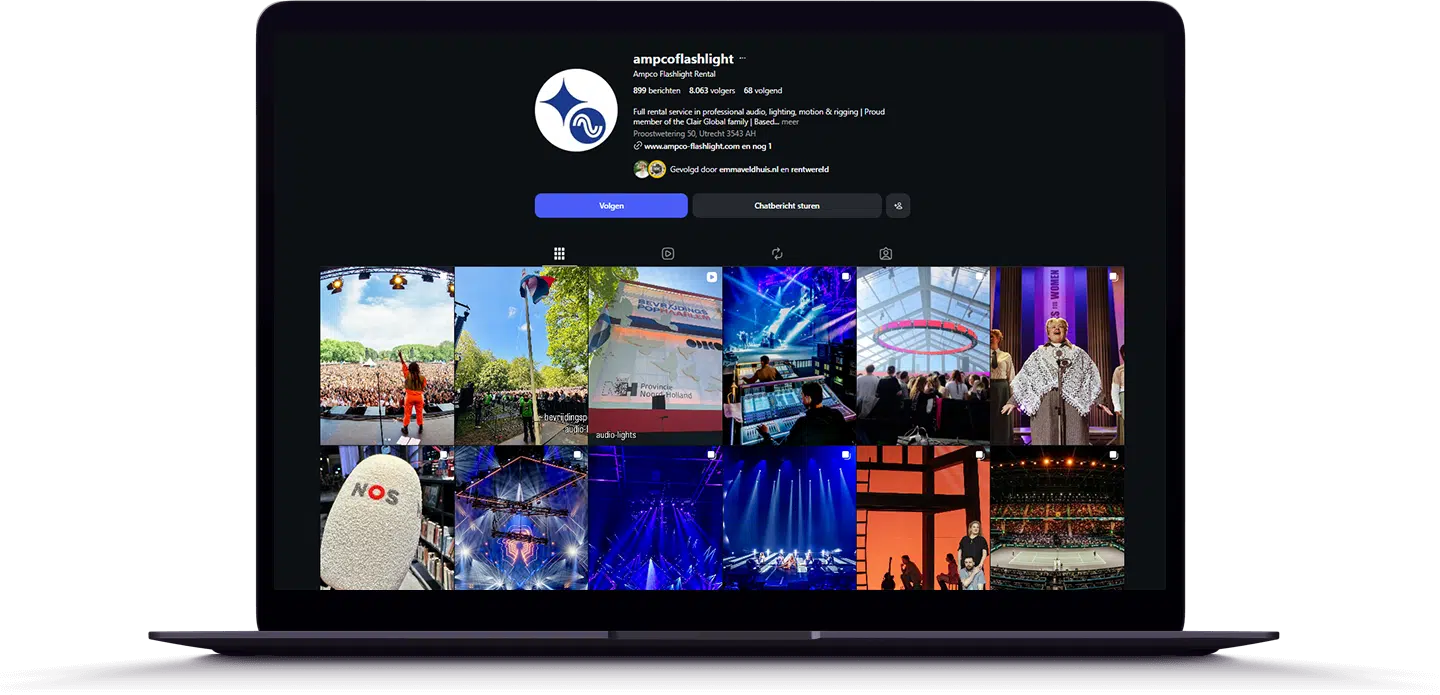Switch to the Reels tab
Screen dimensions: 1440x695
tap(668, 254)
